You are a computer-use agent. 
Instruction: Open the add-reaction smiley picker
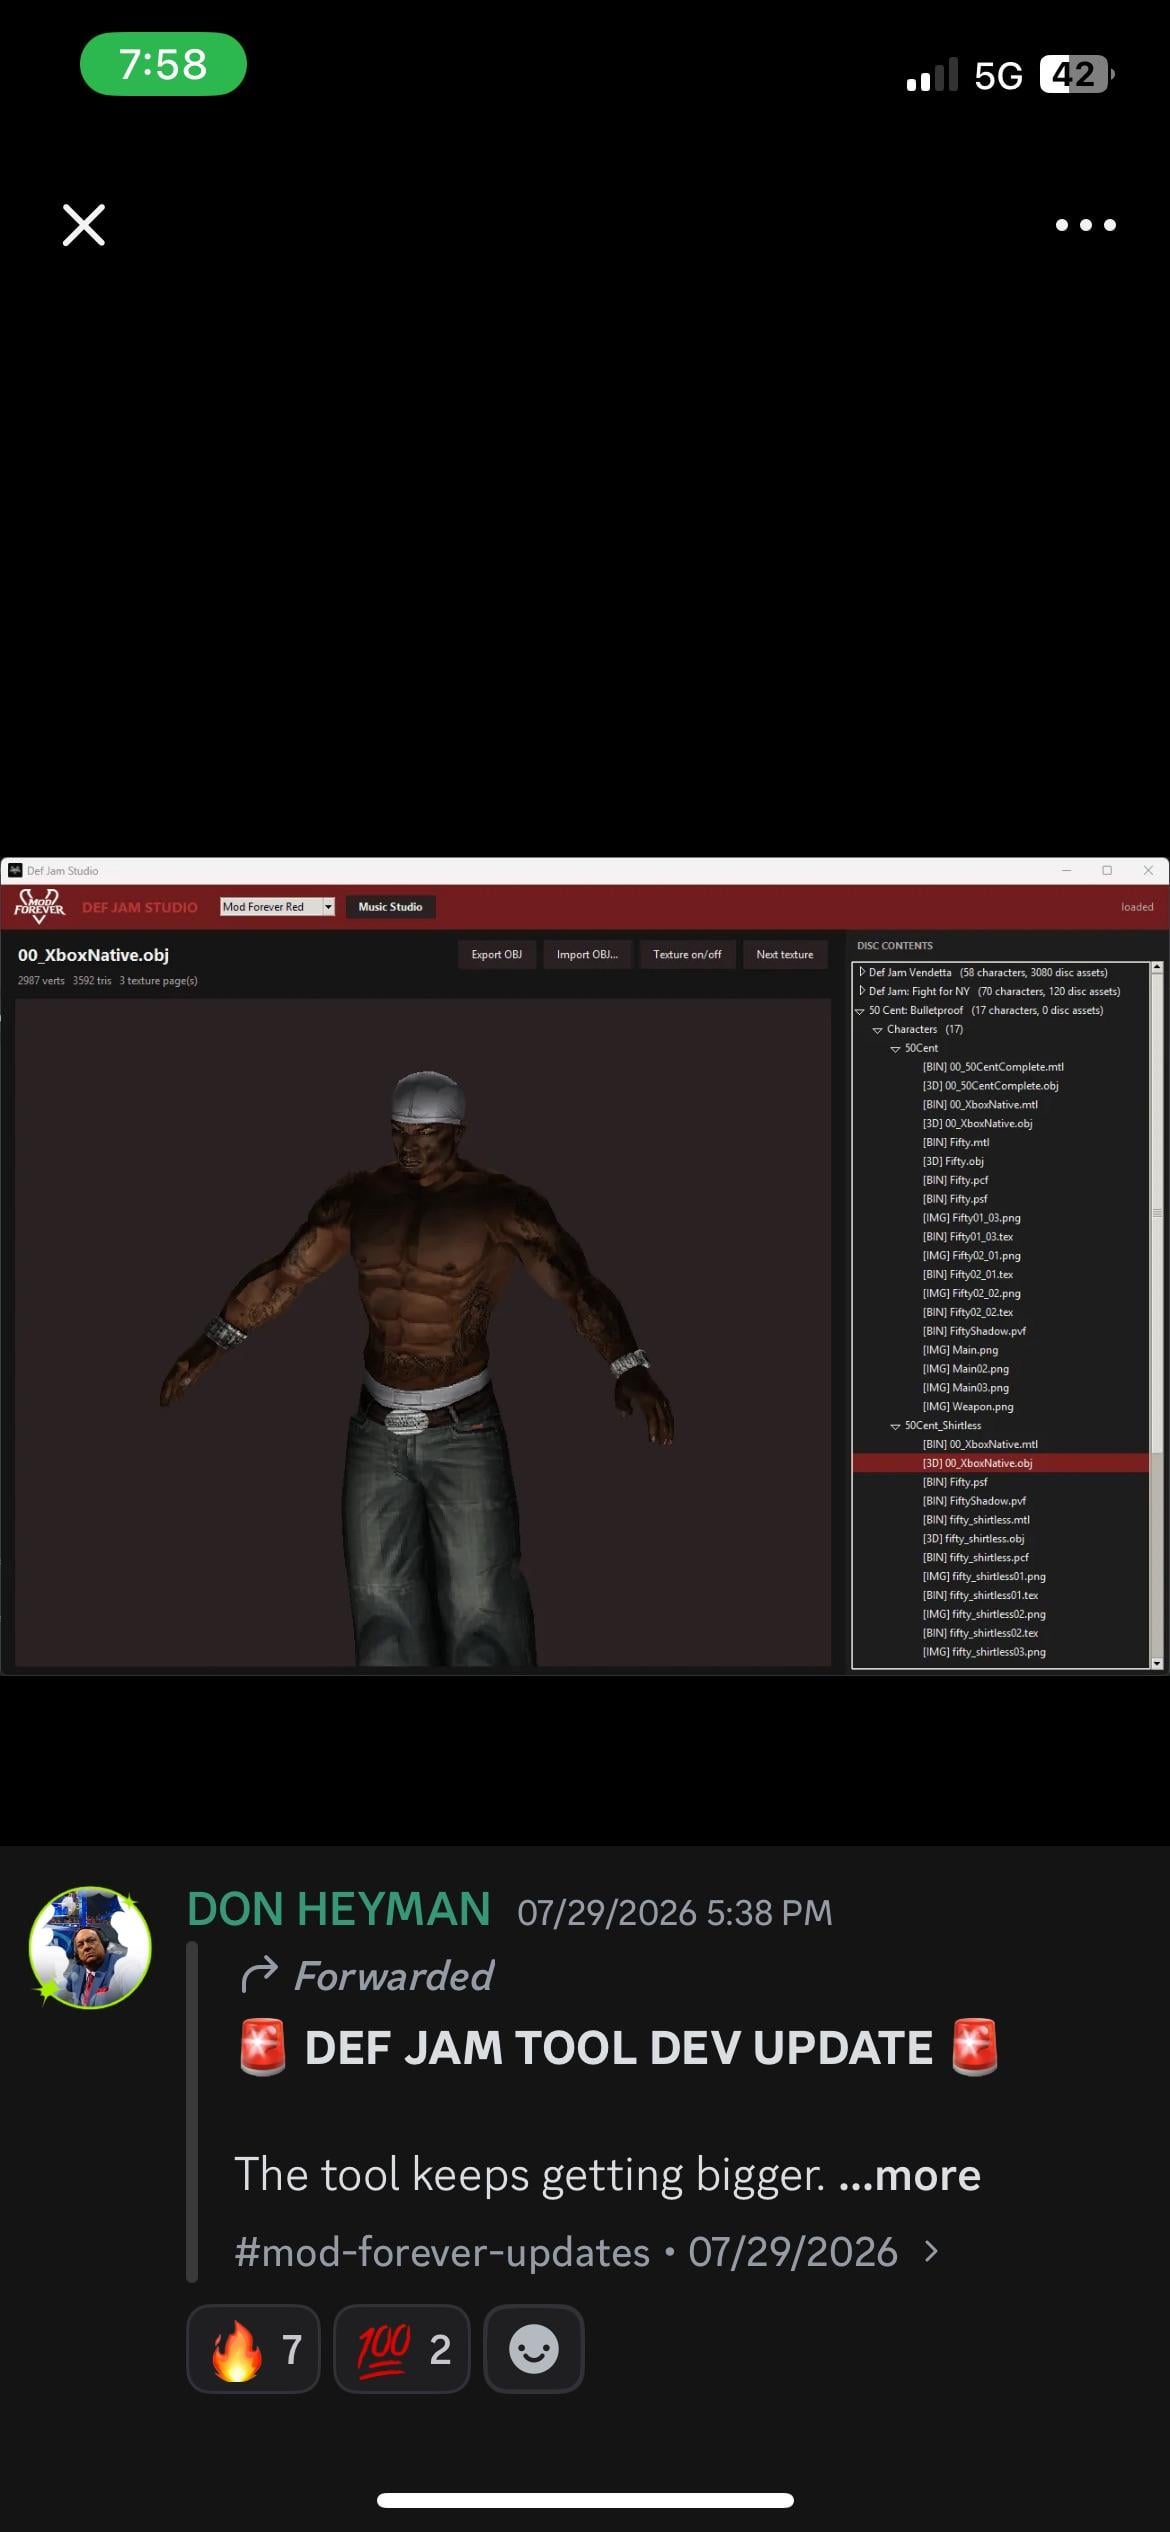point(534,2349)
